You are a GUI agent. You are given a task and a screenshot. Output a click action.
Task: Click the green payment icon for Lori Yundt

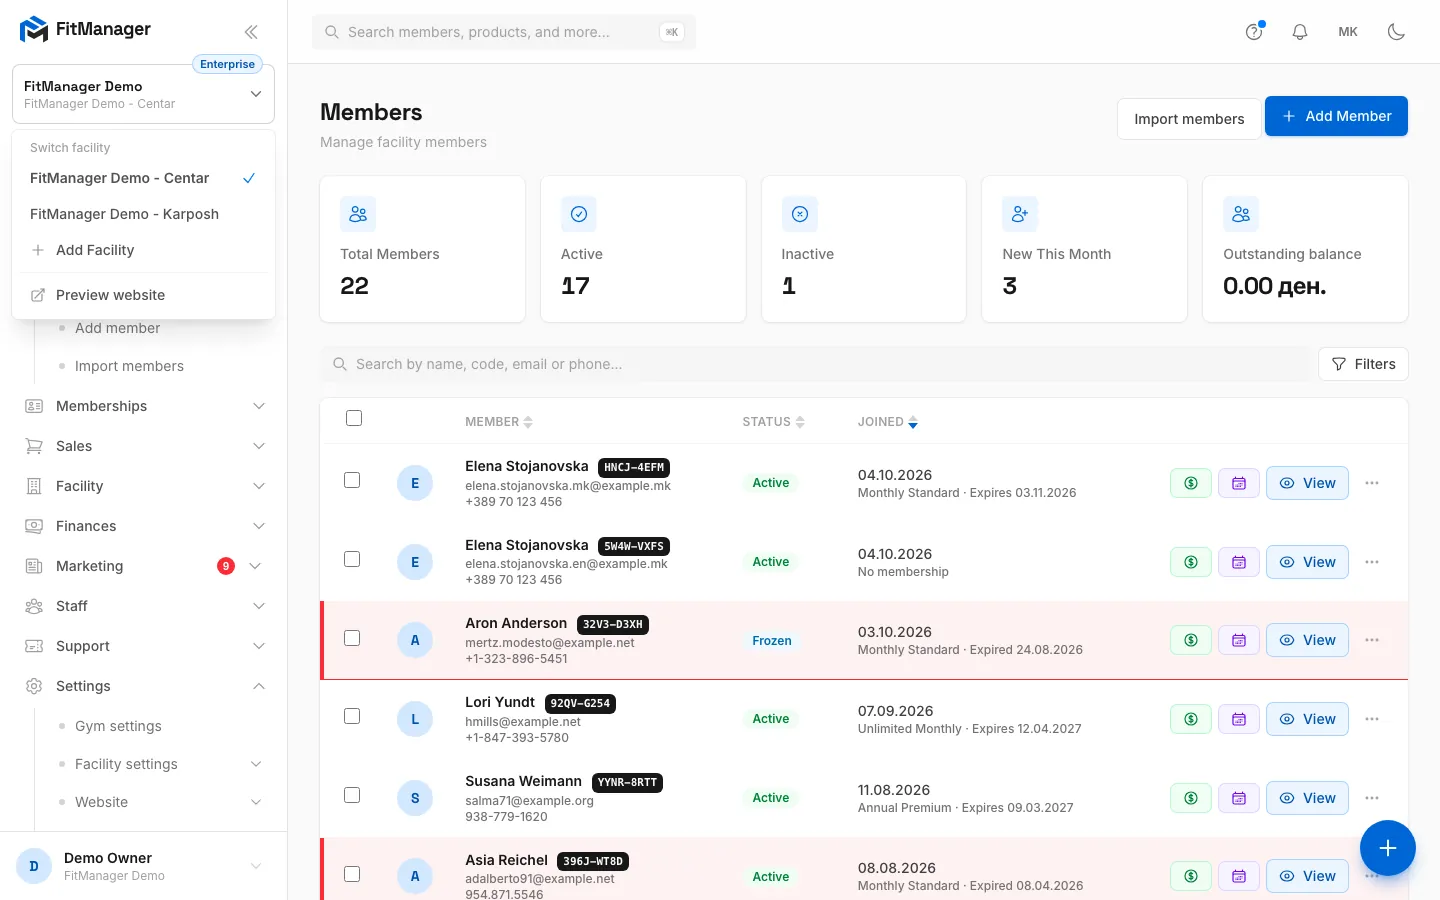point(1191,719)
